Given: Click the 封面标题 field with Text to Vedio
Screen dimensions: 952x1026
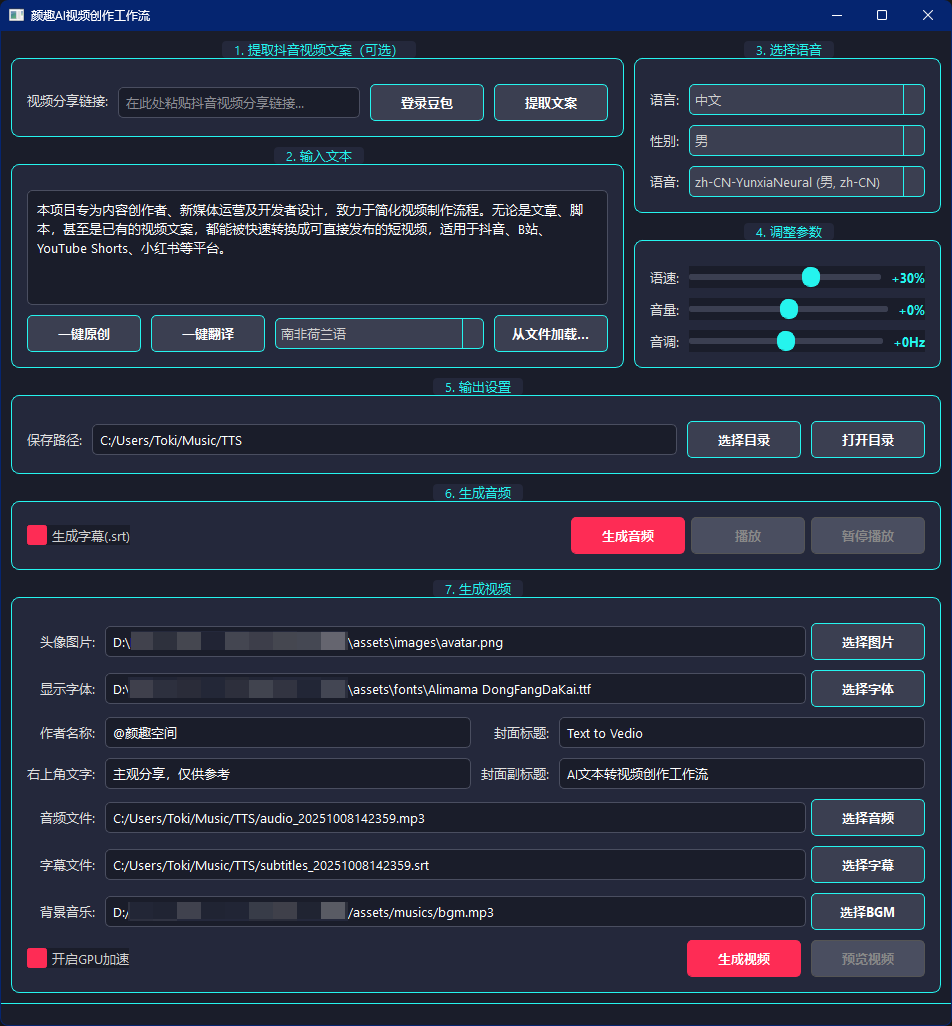Looking at the screenshot, I should 741,733.
